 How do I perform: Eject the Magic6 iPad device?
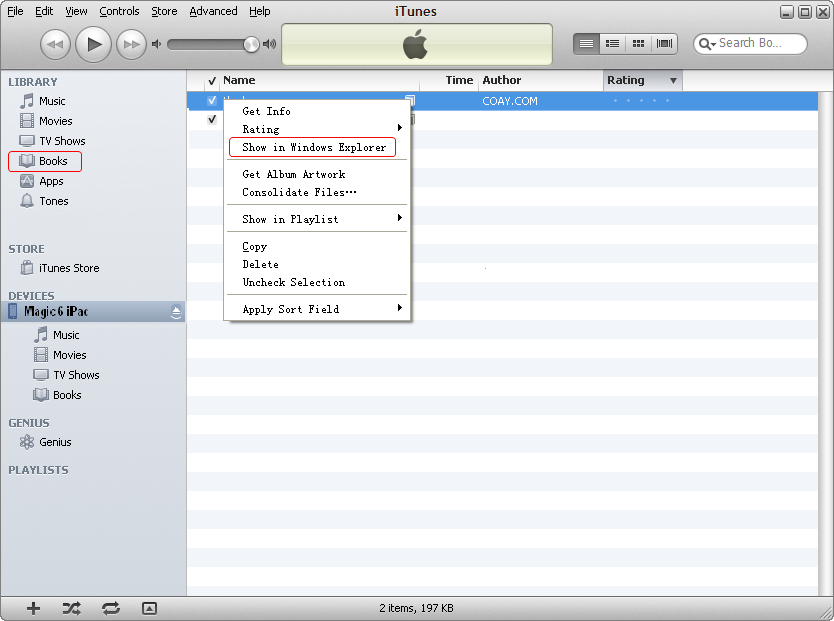point(176,312)
